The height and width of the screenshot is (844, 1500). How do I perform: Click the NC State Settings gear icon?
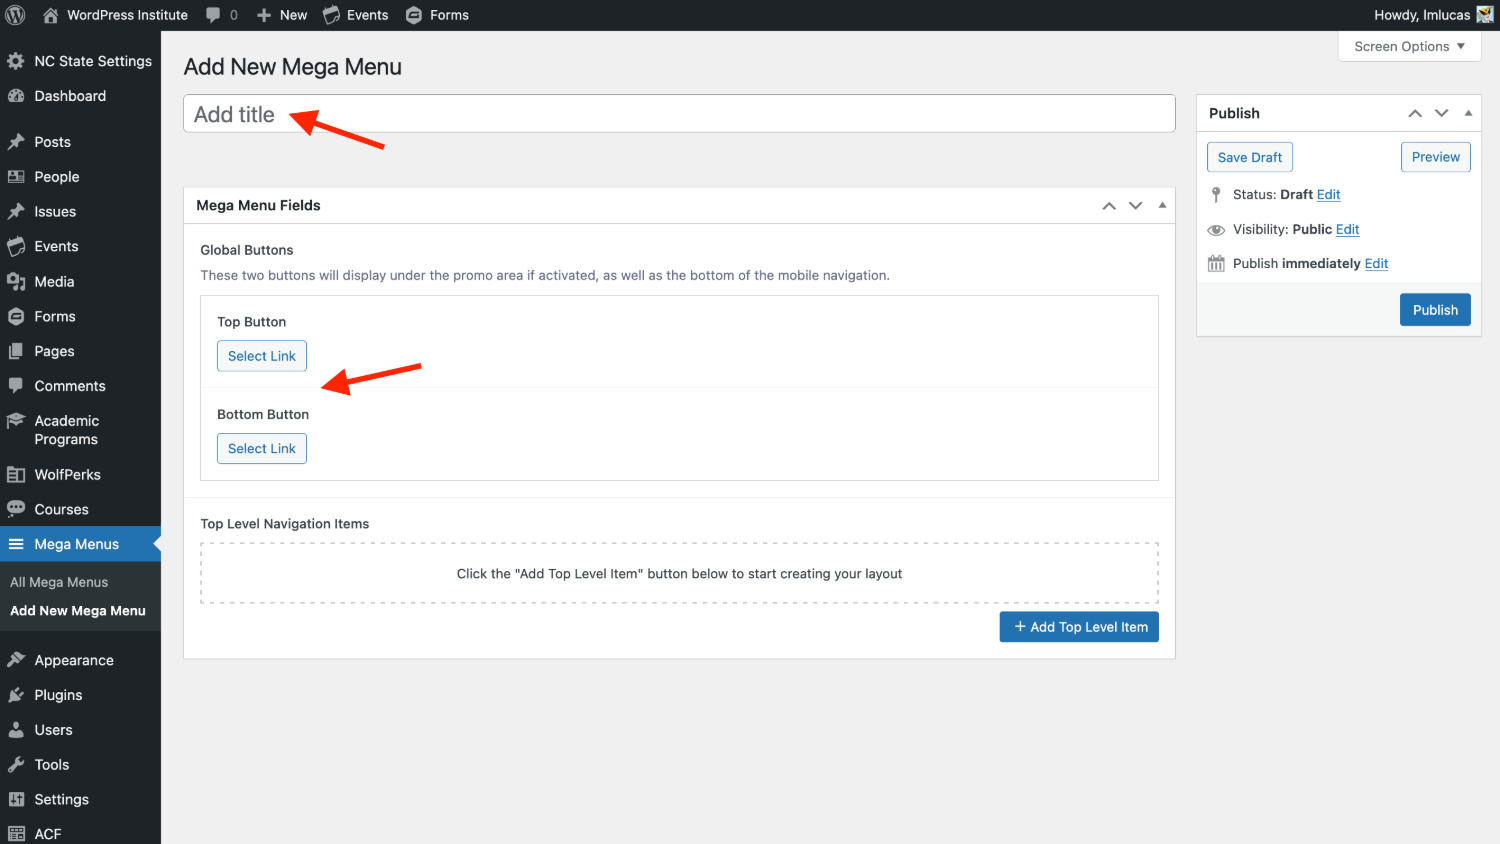coord(16,61)
